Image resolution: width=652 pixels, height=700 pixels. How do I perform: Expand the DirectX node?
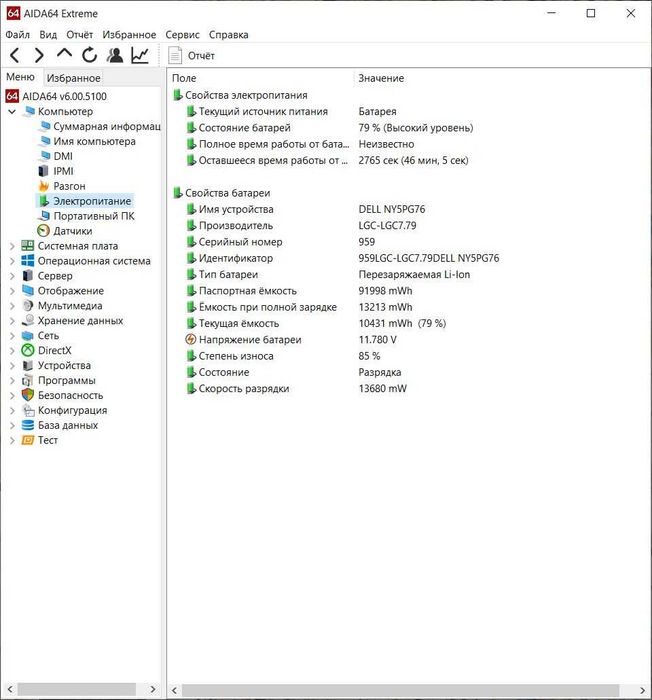[12, 351]
